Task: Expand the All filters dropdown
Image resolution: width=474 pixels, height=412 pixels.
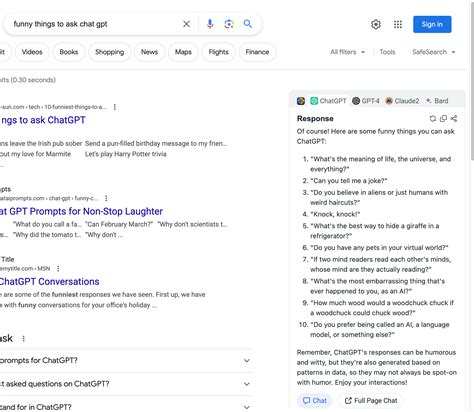Action: pyautogui.click(x=348, y=52)
